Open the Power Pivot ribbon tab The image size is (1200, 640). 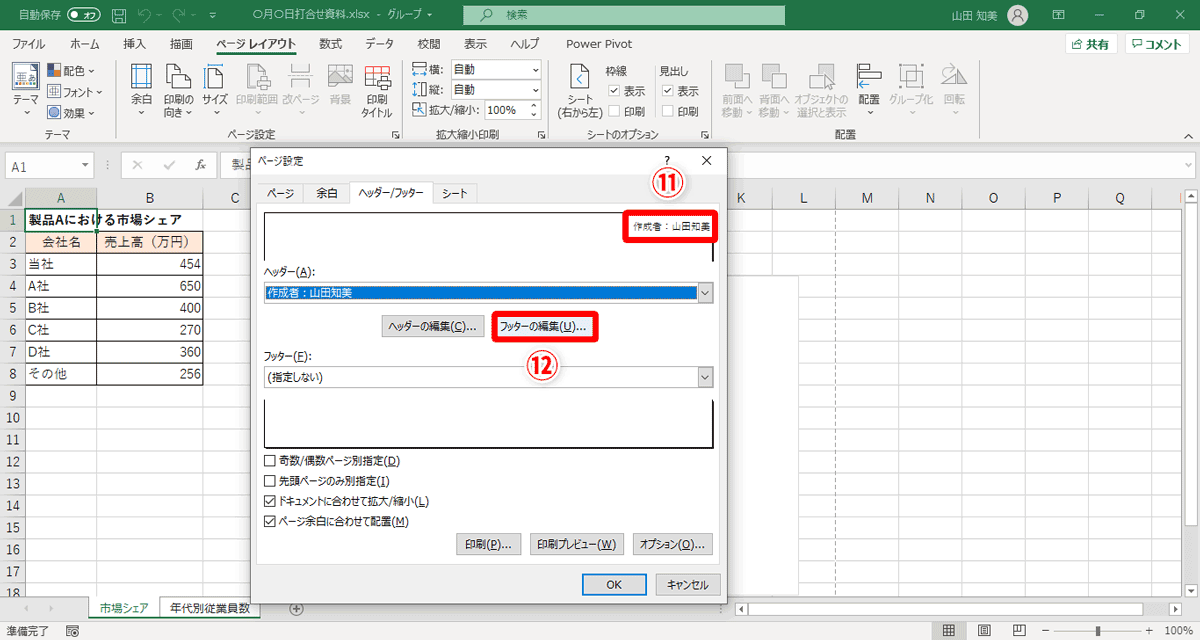[x=599, y=44]
